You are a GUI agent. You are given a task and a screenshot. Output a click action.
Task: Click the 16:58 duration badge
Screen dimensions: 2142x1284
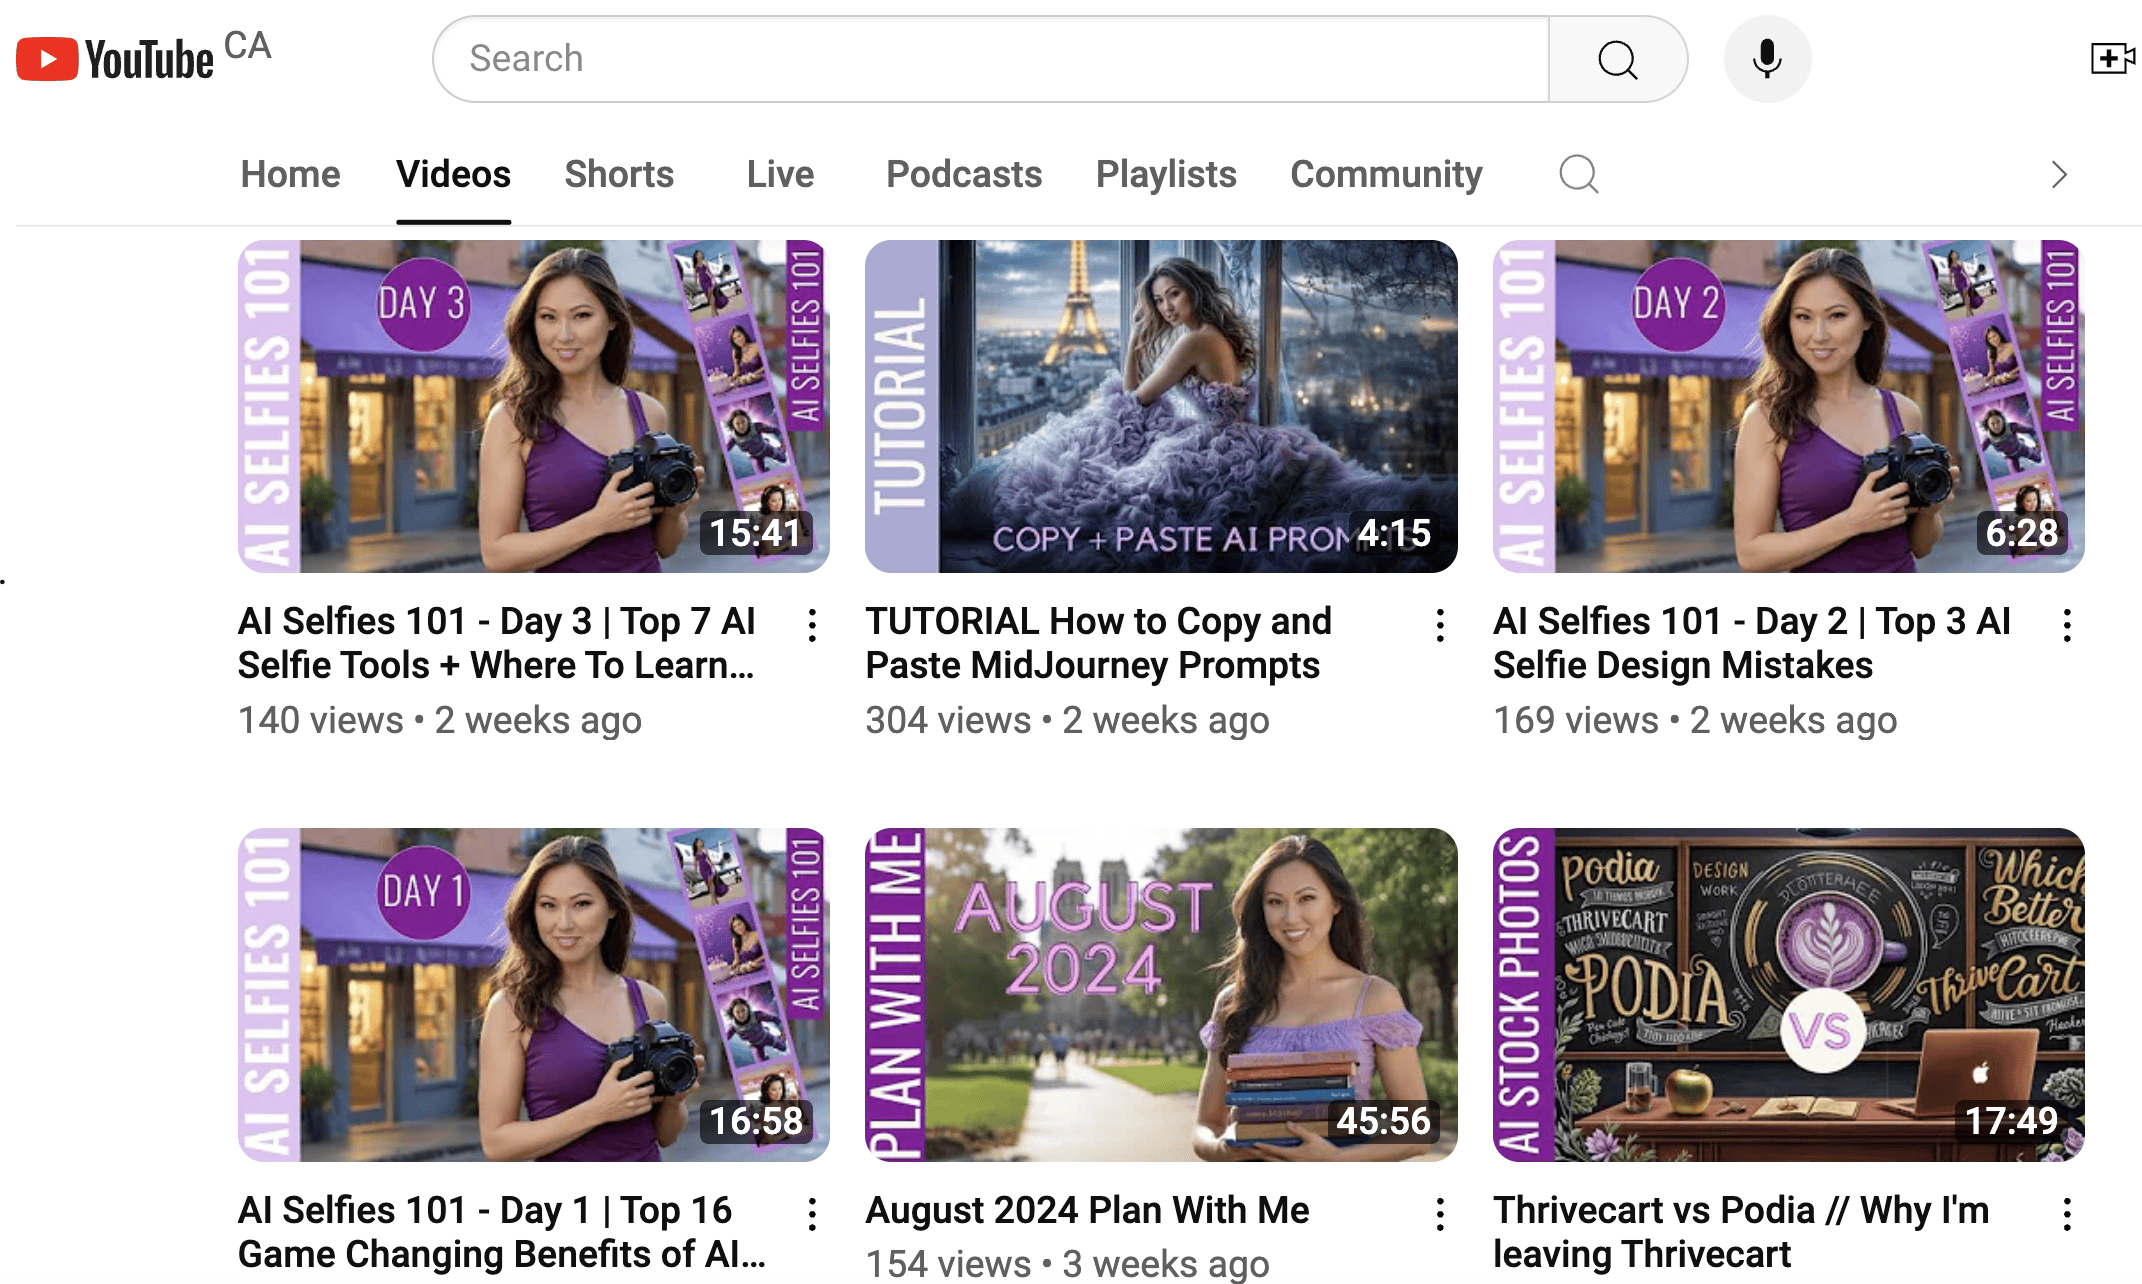click(x=756, y=1121)
